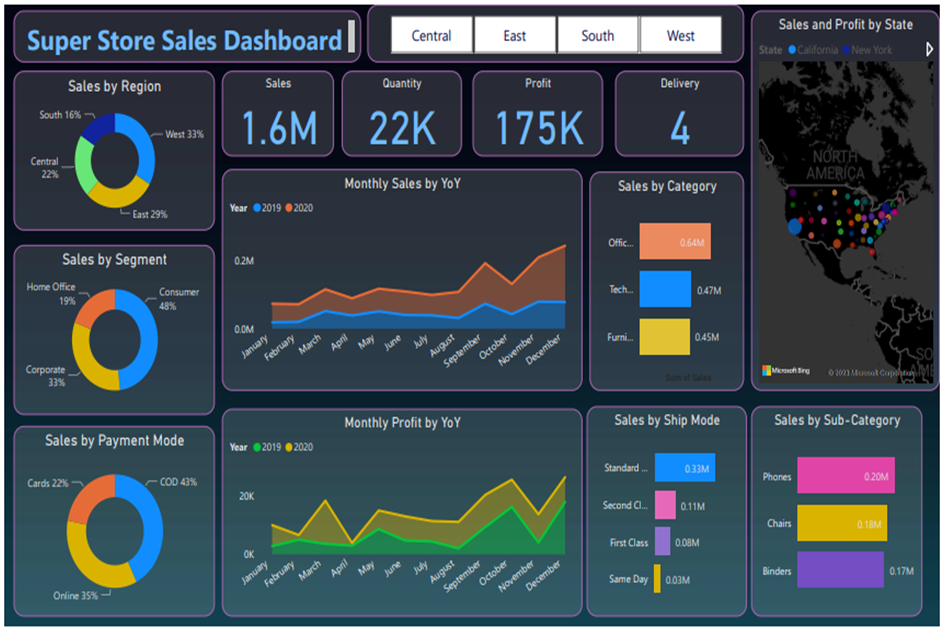Select Corporate 33% slice in segment donut
This screenshot has height=631, width=944.
[x=89, y=360]
